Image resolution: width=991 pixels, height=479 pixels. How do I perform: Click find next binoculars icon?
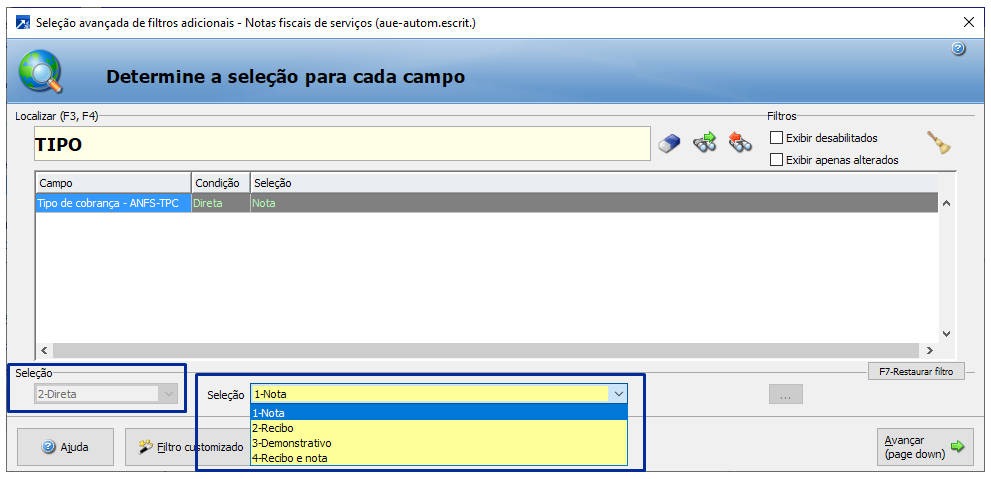(704, 142)
